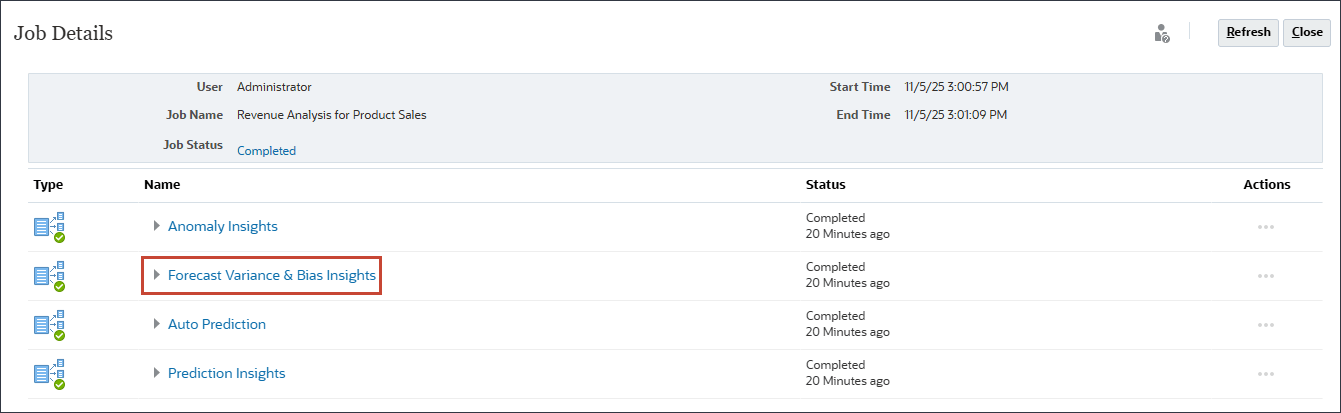This screenshot has width=1341, height=413.
Task: Click the user assistance icon near Refresh
Action: (x=1161, y=33)
